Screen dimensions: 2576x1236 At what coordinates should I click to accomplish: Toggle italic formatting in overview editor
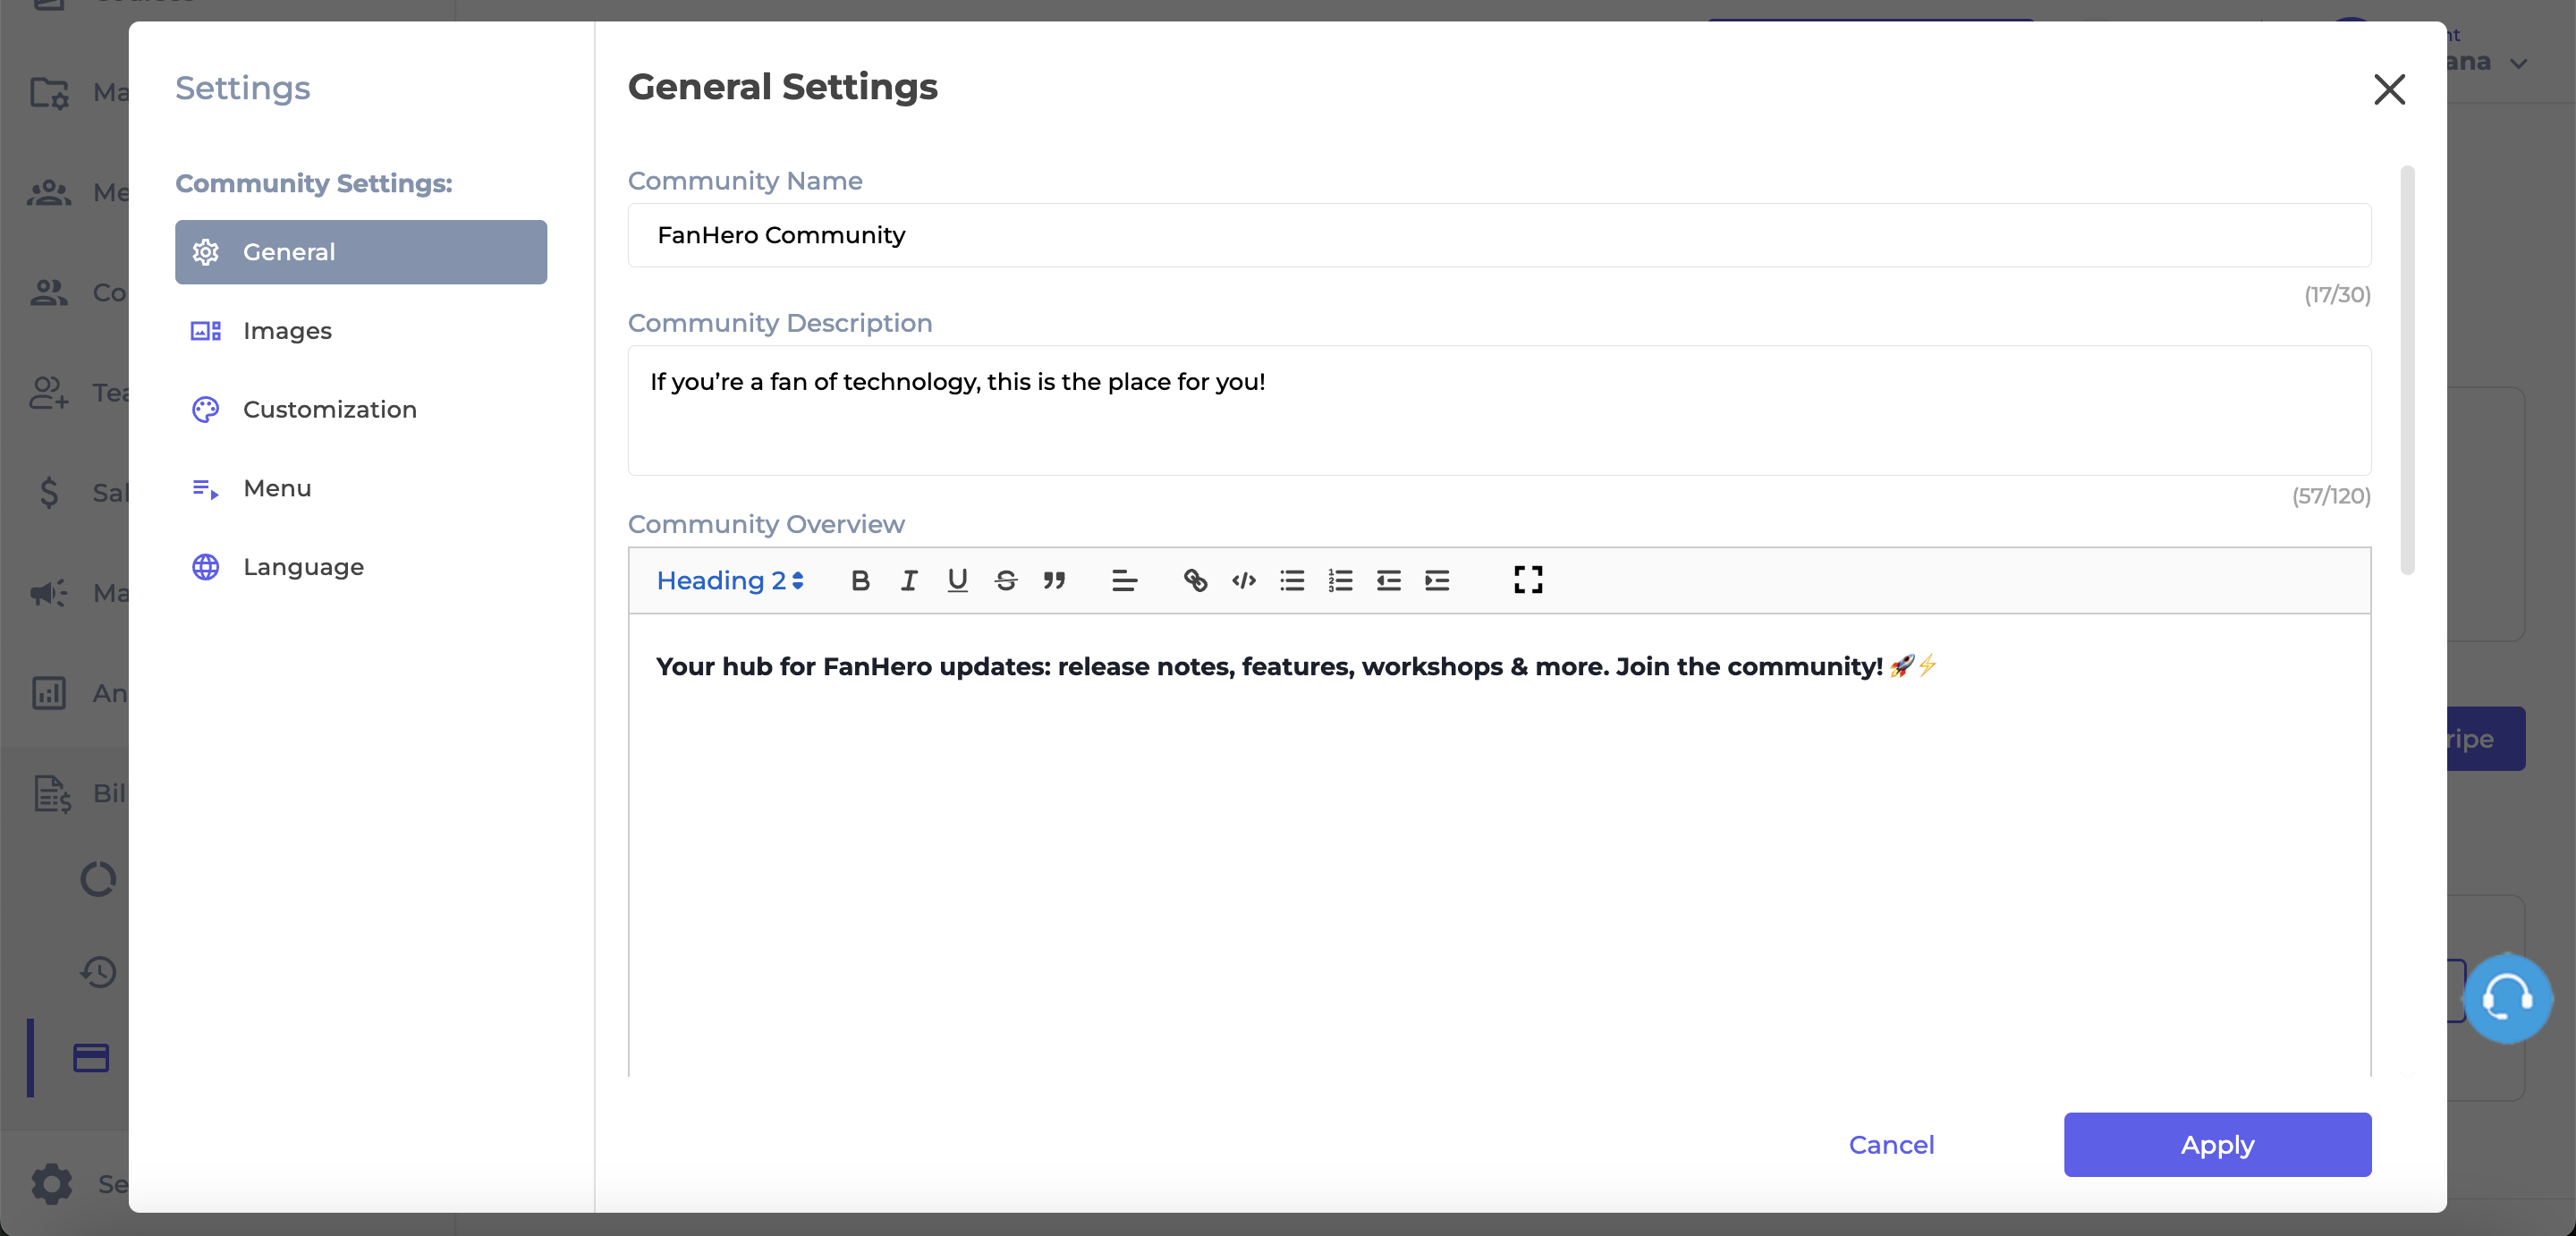[908, 580]
